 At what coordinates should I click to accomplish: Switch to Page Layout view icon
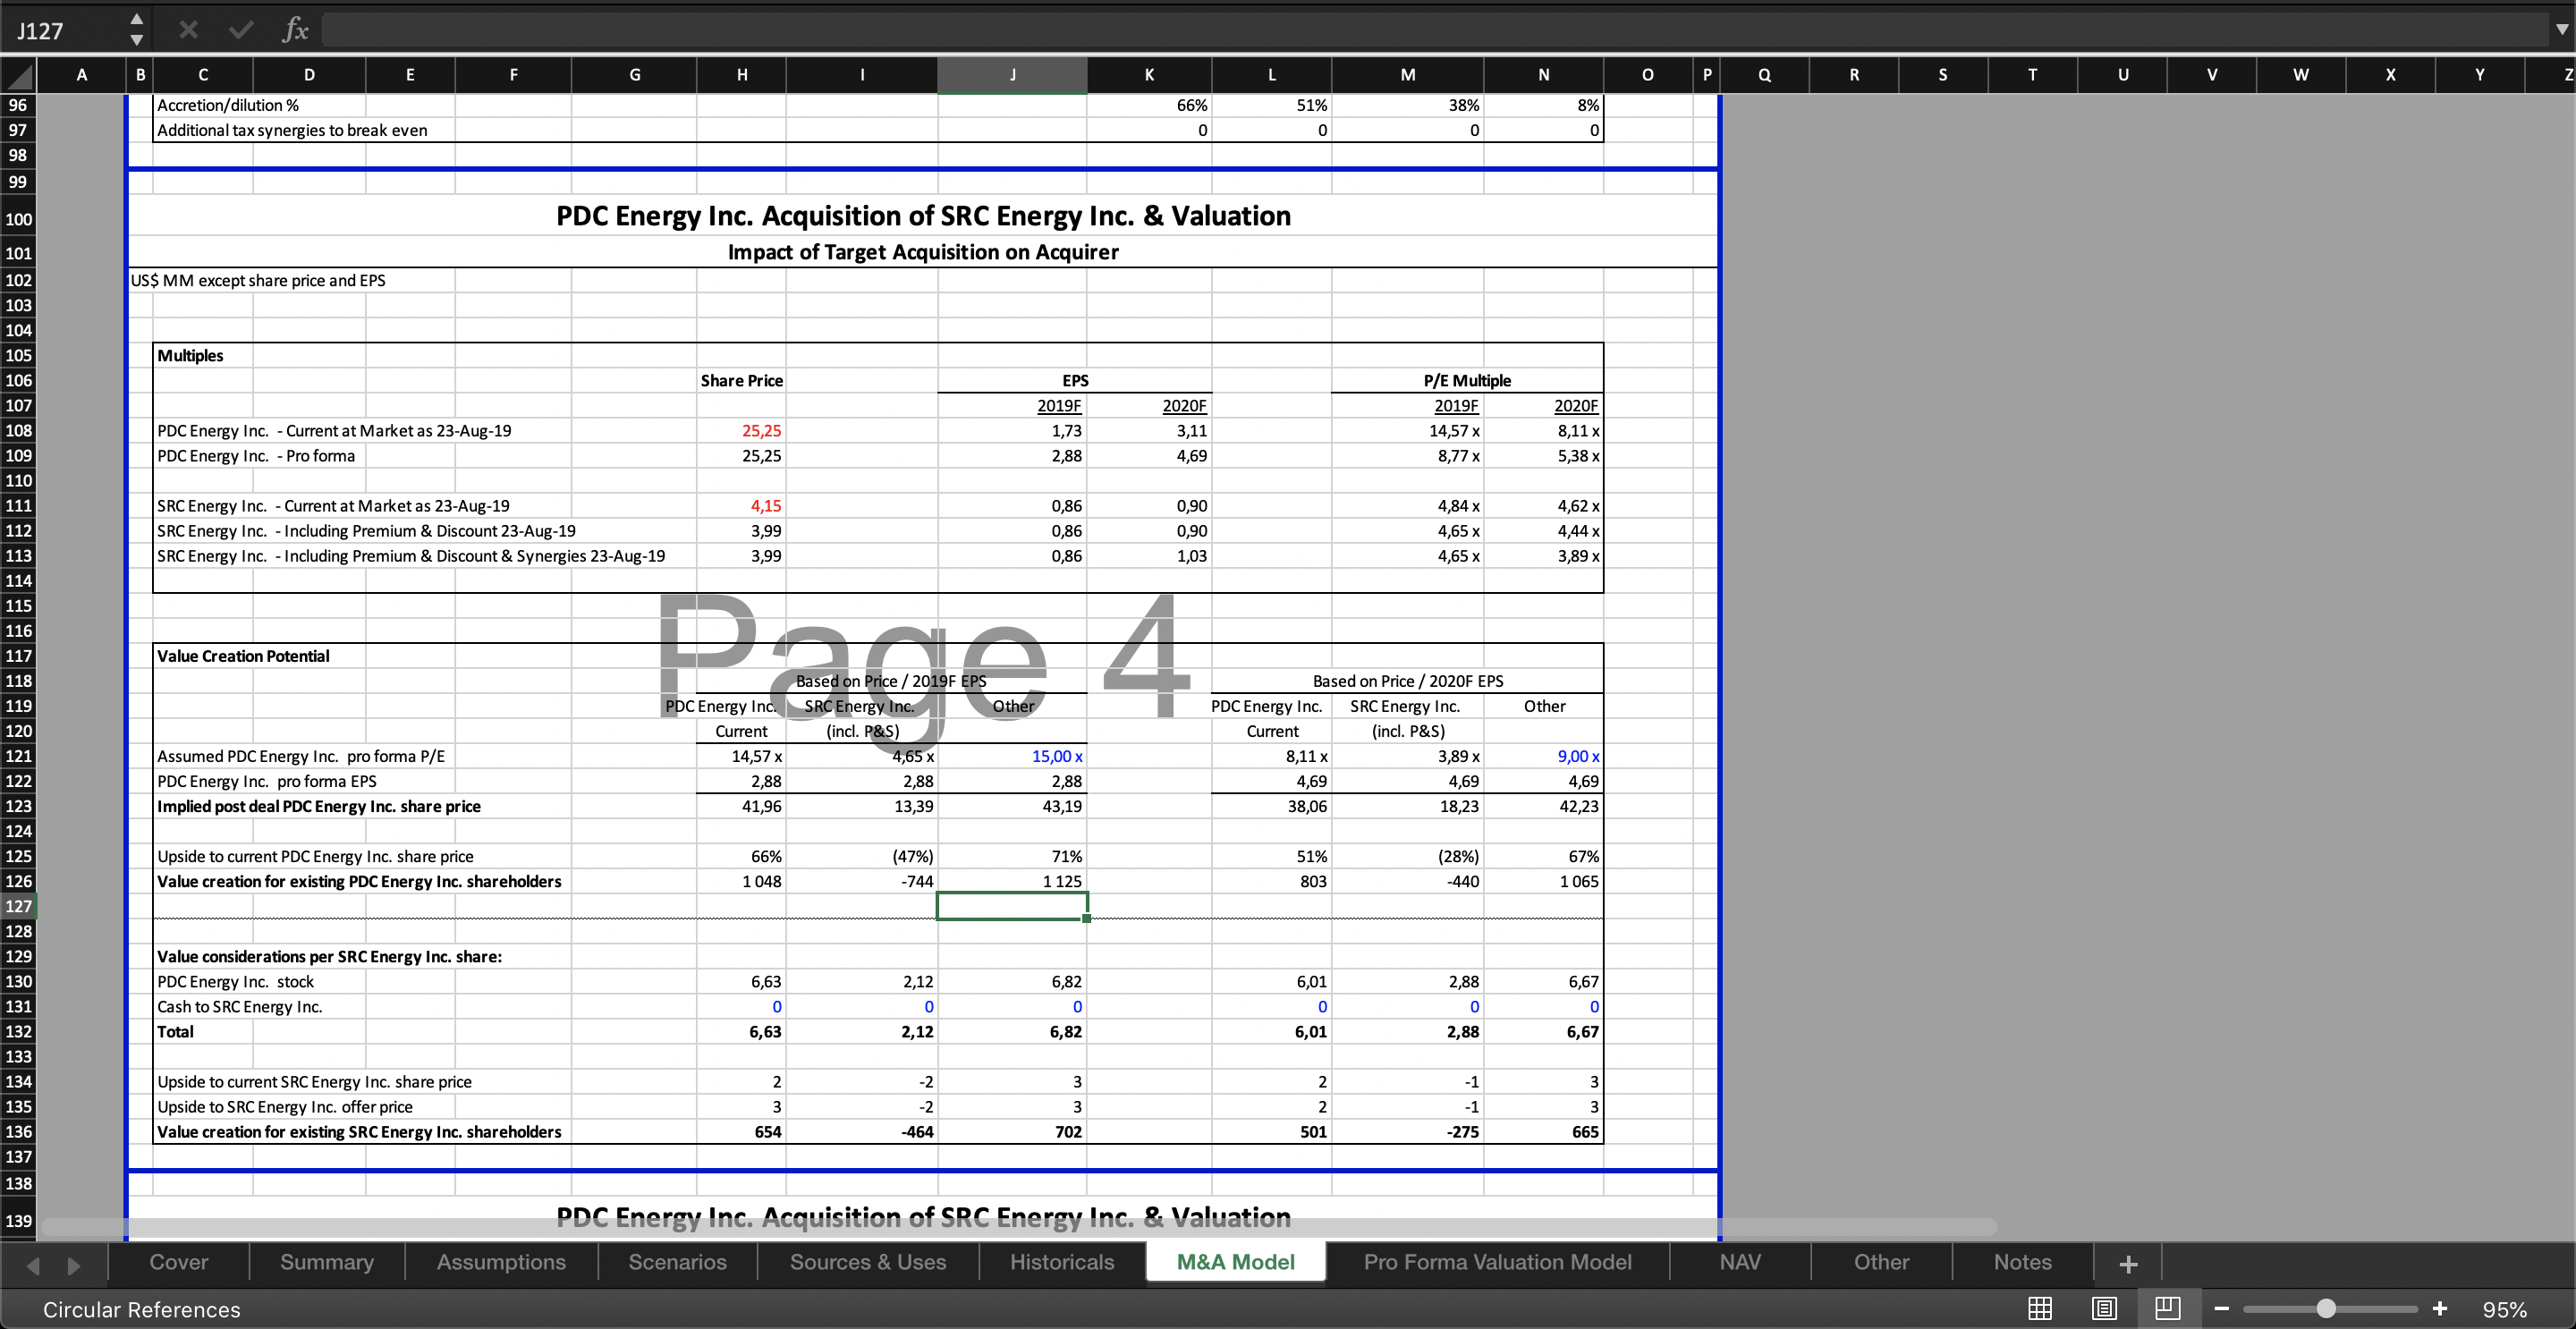2104,1308
